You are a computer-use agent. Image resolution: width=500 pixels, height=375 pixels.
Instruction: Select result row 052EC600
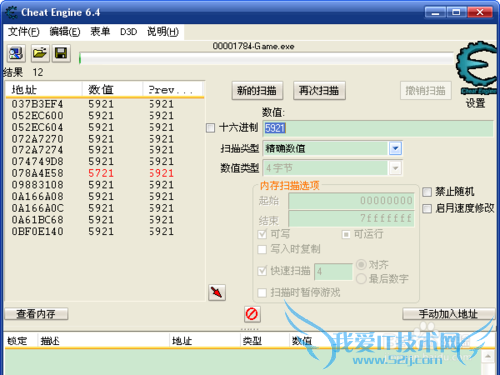[105, 116]
